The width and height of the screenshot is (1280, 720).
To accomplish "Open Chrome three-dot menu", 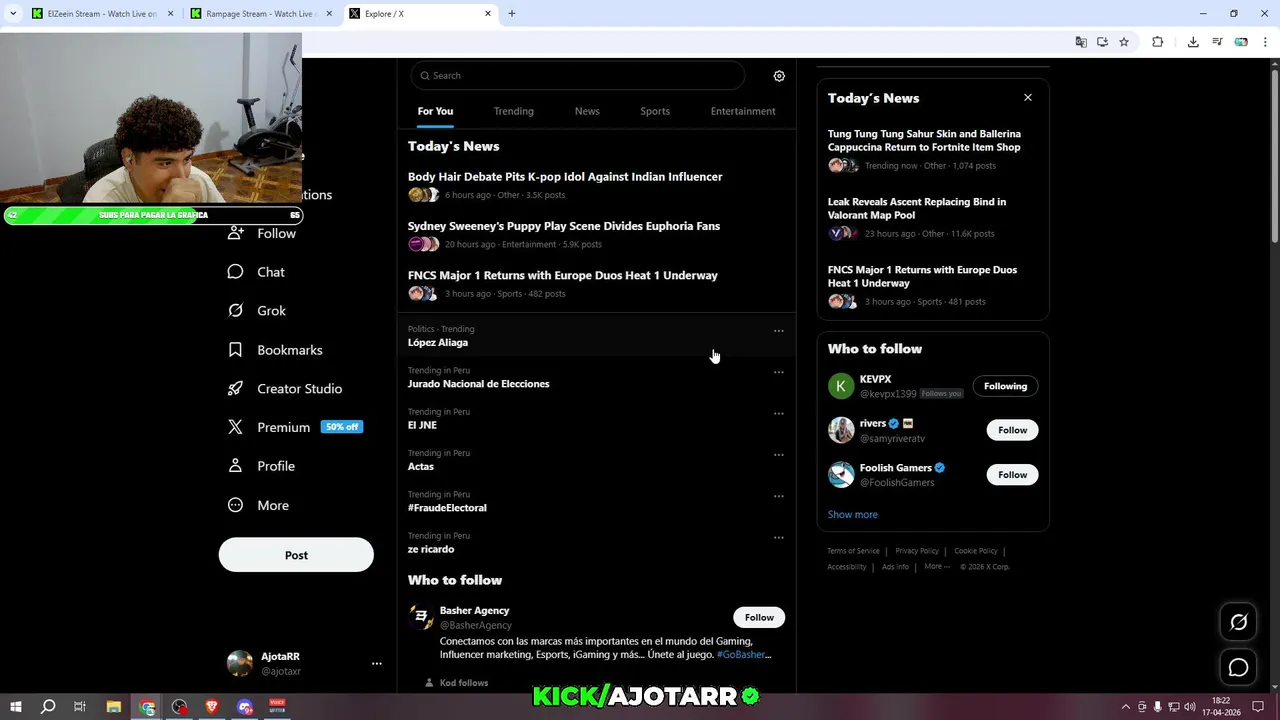I will 1266,42.
